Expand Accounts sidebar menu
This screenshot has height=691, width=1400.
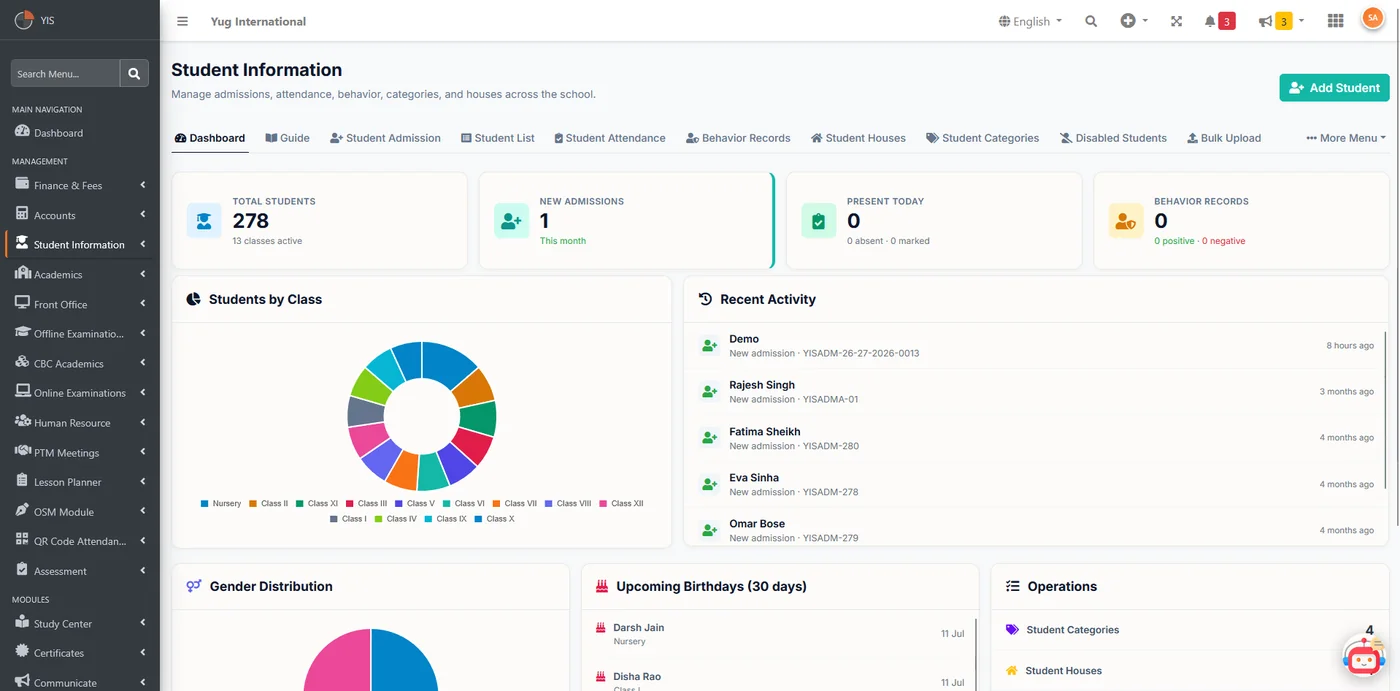click(x=80, y=215)
